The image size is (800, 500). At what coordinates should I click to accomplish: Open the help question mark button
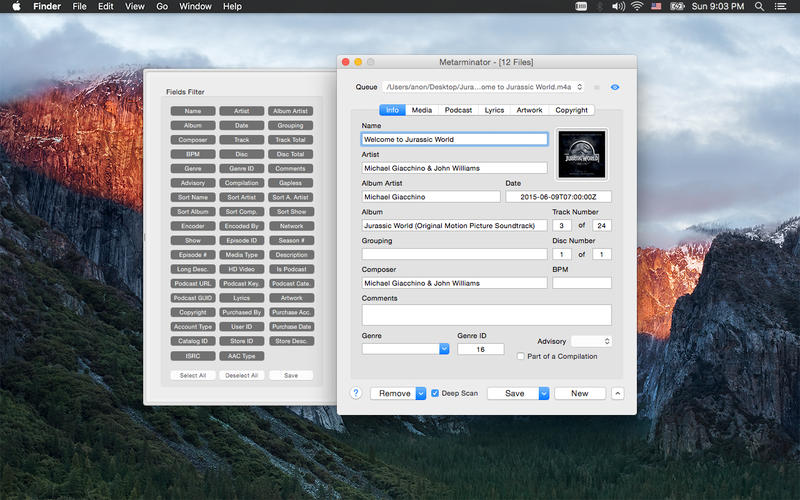point(356,393)
